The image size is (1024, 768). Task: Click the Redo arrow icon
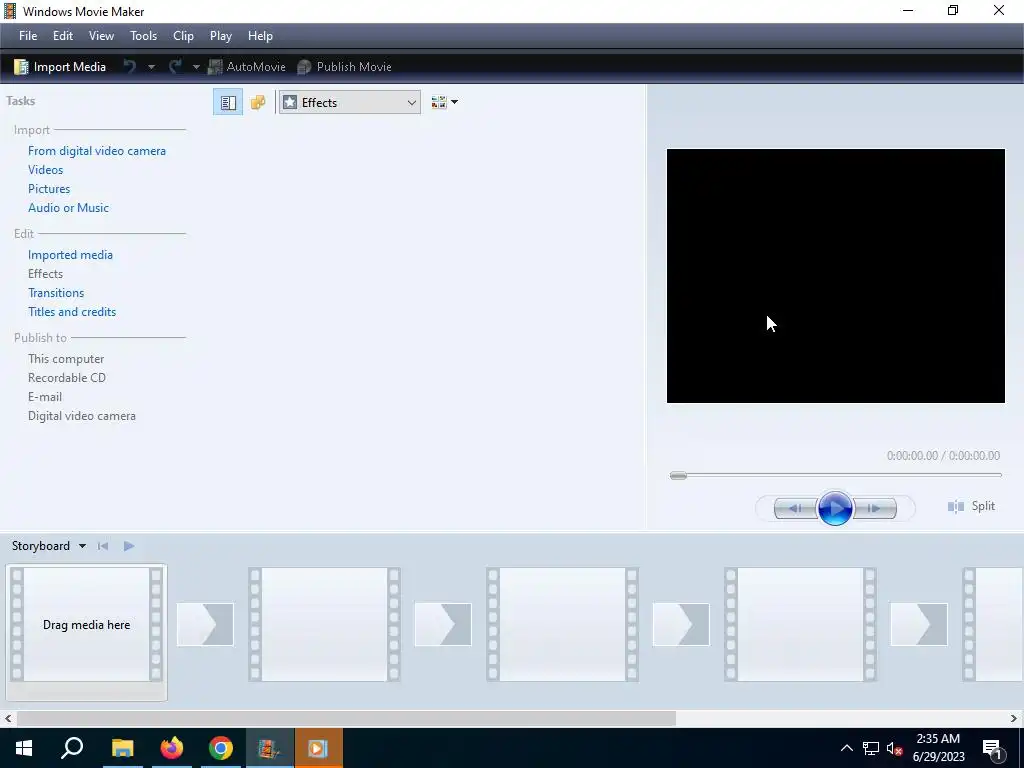click(x=175, y=67)
